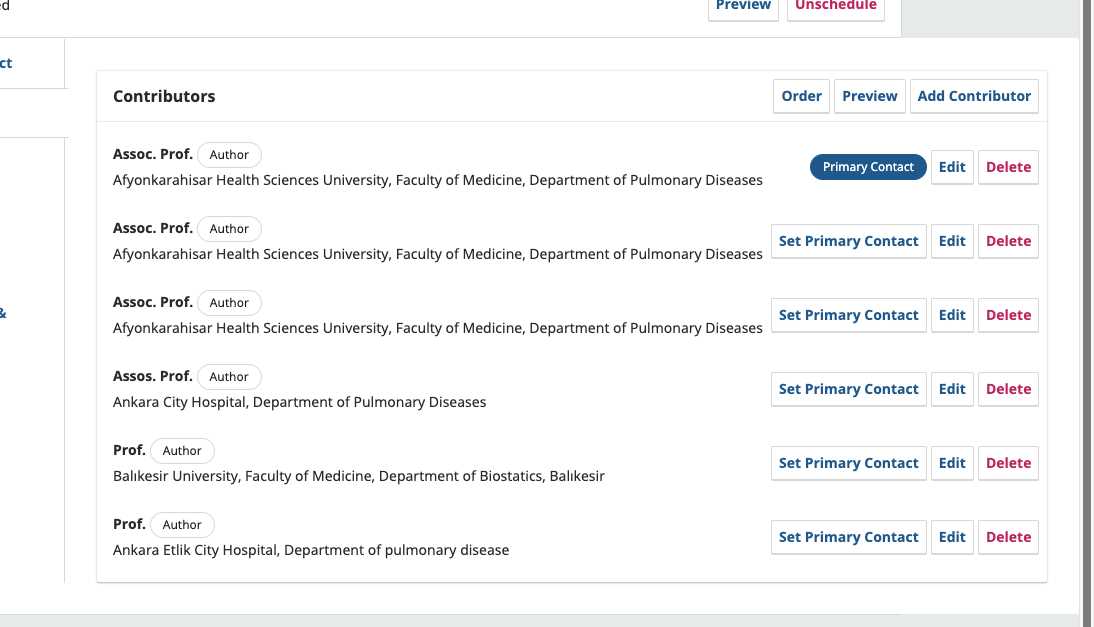Click the Add Contributor button

[973, 96]
